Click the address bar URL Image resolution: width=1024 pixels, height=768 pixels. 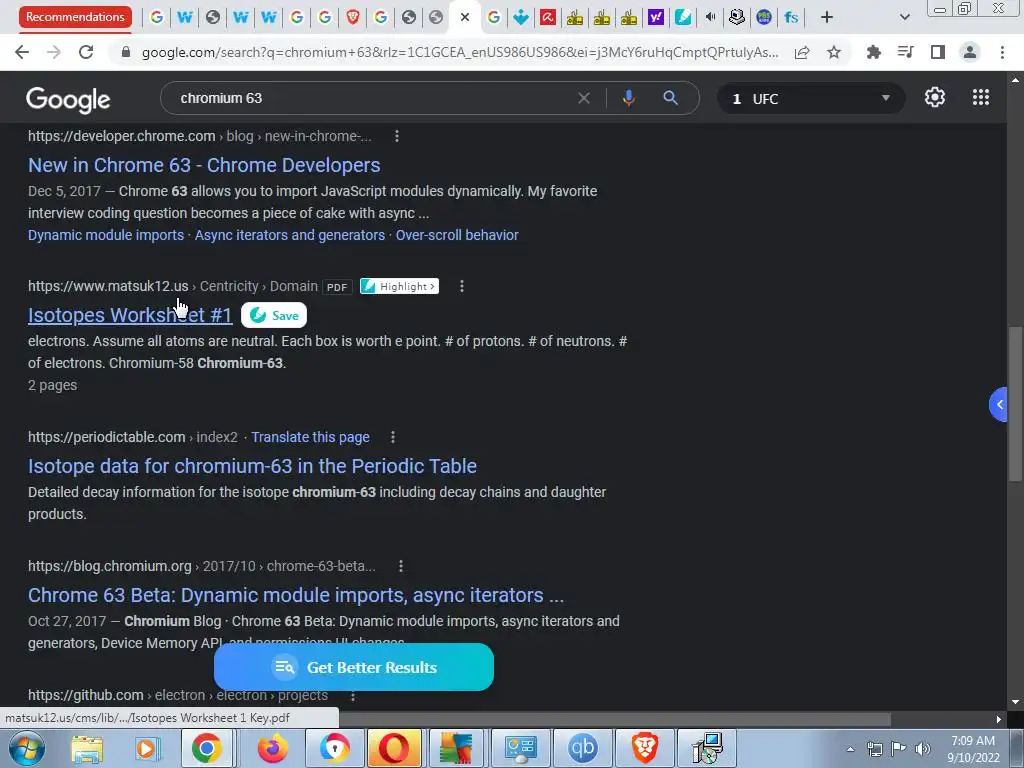(460, 52)
